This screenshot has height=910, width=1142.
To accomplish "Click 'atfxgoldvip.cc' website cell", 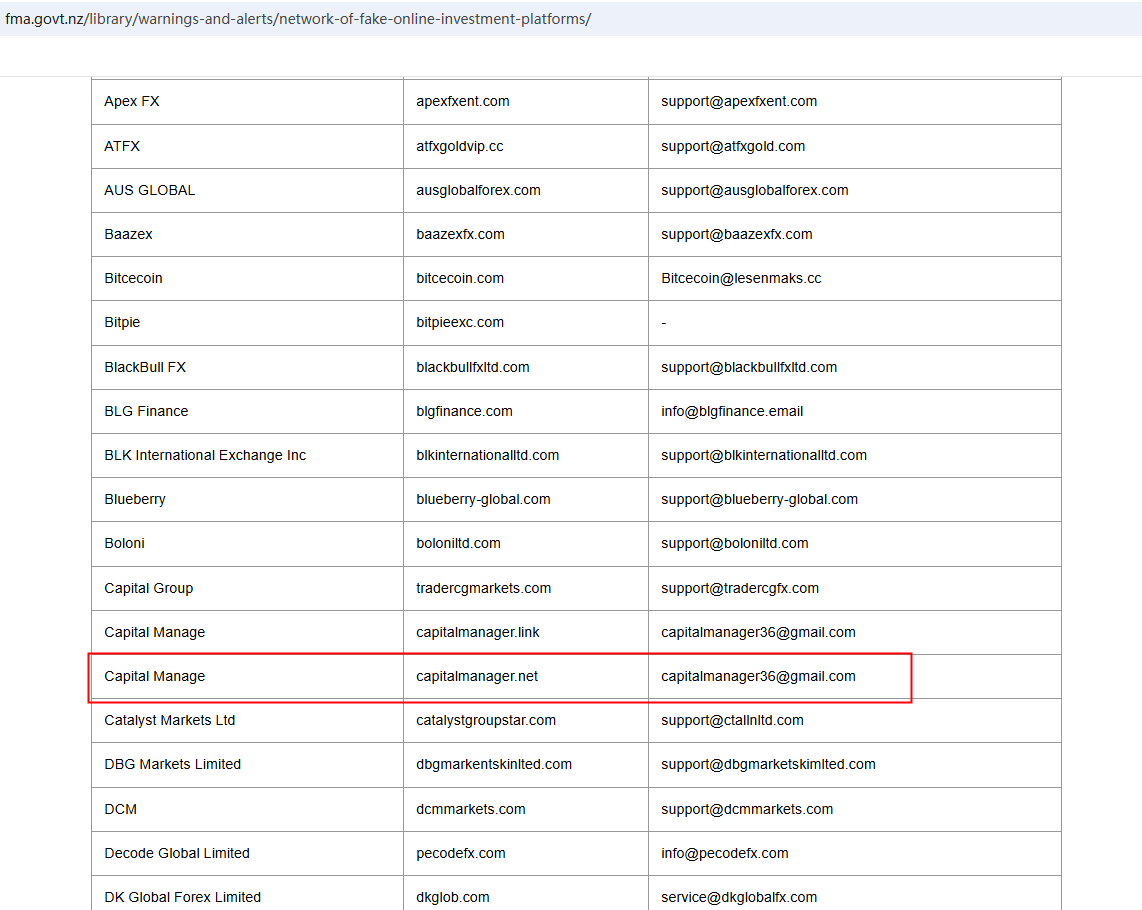I will [526, 146].
